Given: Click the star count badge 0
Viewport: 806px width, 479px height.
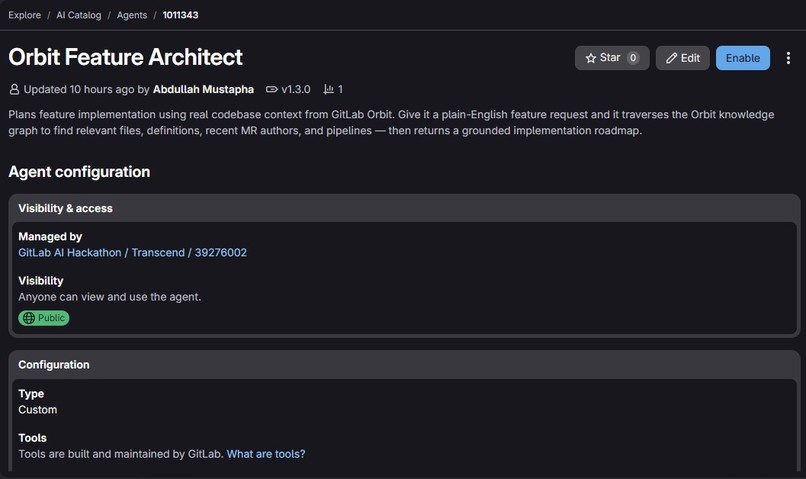Looking at the screenshot, I should point(633,58).
